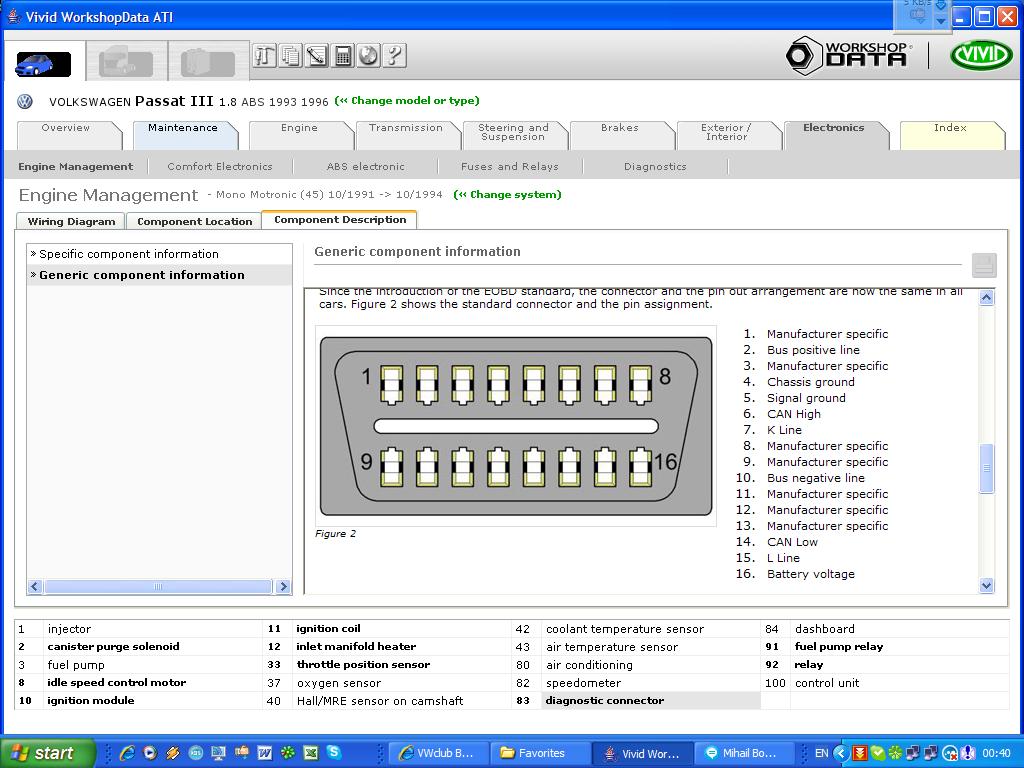Click the vertical scrollbar thumb in content

point(987,468)
